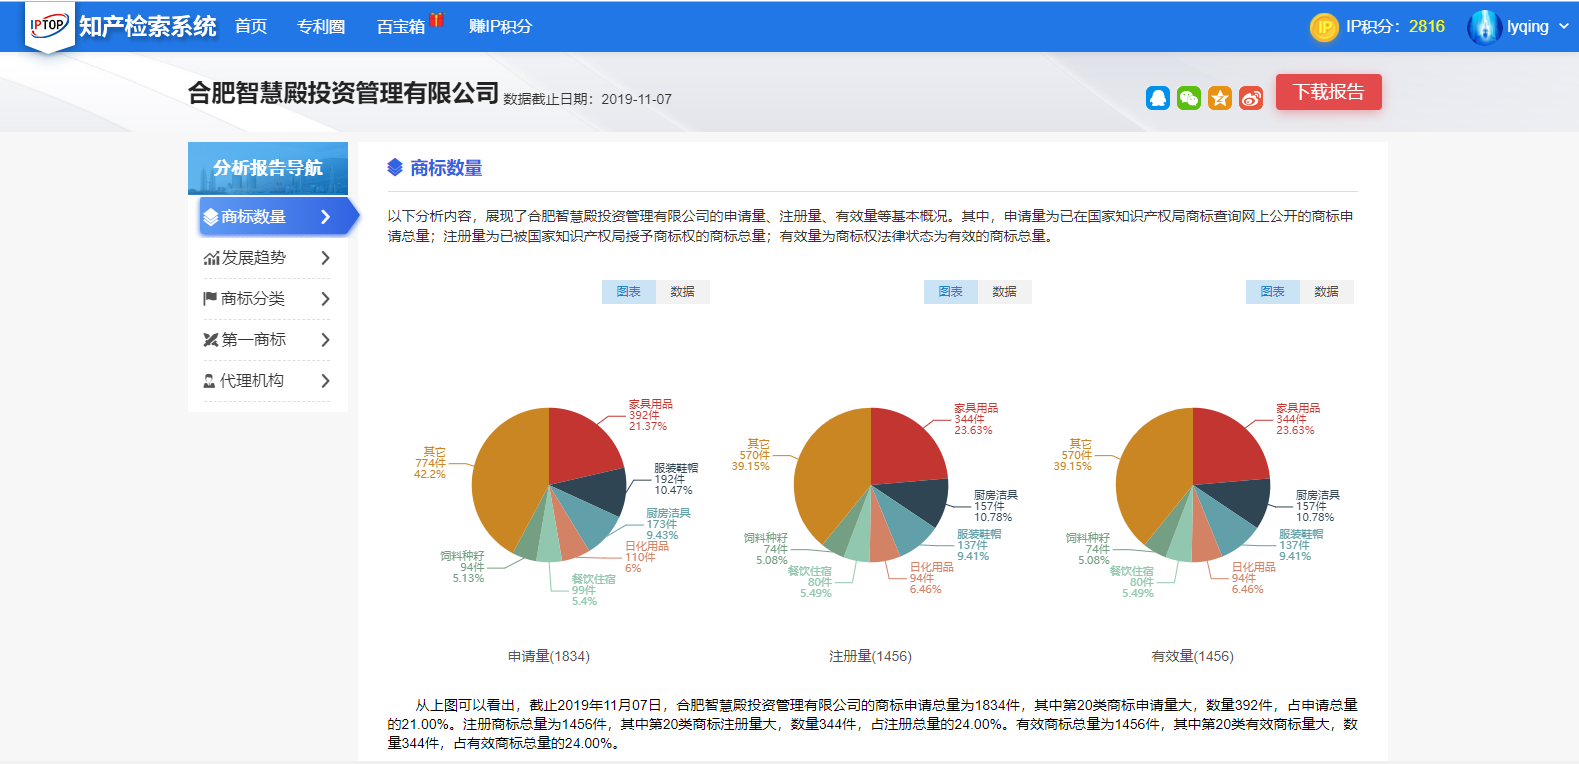Switch 申请量 chart to 数据 view
The image size is (1579, 764).
point(682,292)
